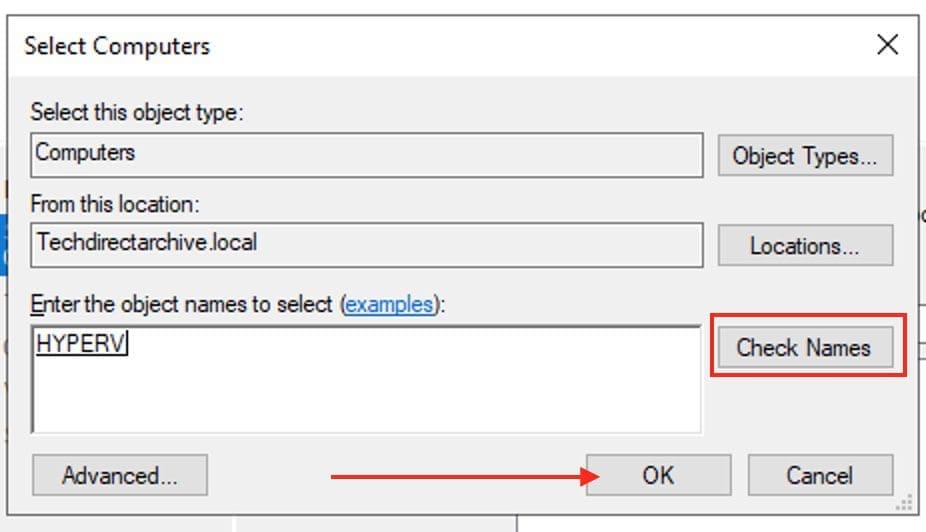The width and height of the screenshot is (926, 532).
Task: Click the Check Names button
Action: pyautogui.click(x=804, y=348)
